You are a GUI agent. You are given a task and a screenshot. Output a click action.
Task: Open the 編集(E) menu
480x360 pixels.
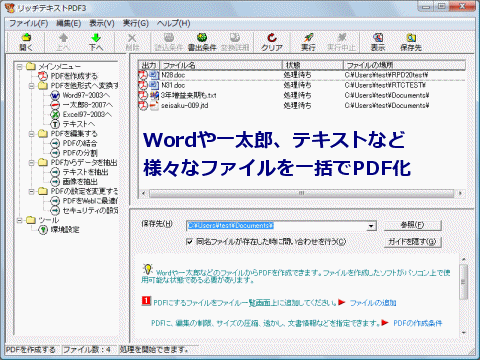[x=68, y=23]
